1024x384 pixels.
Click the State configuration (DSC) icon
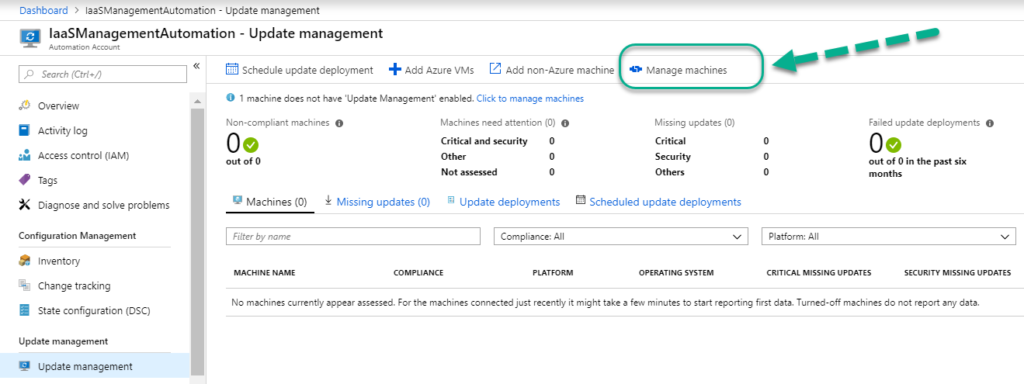[x=25, y=311]
